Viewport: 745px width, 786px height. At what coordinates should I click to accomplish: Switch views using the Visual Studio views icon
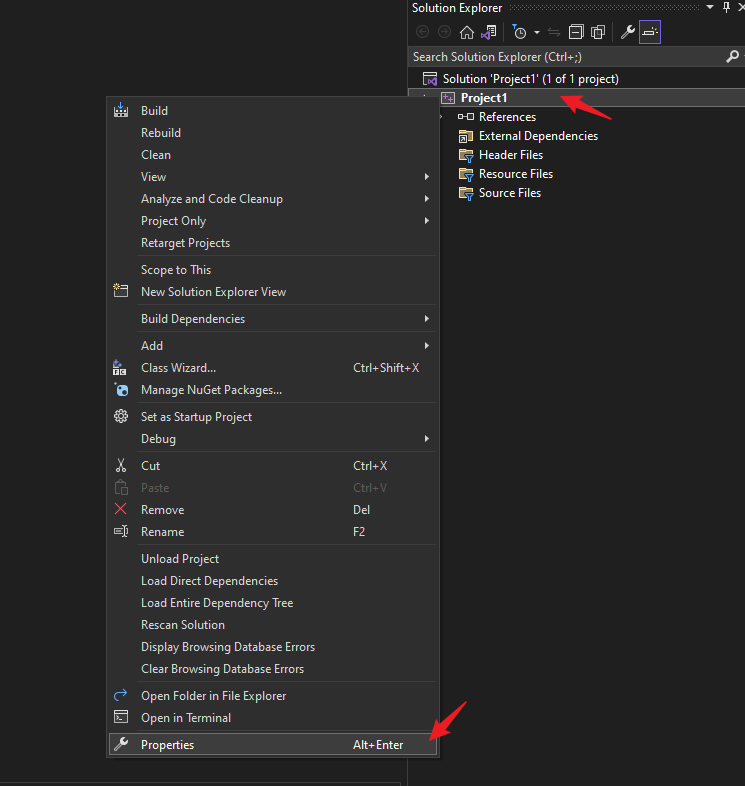(488, 33)
